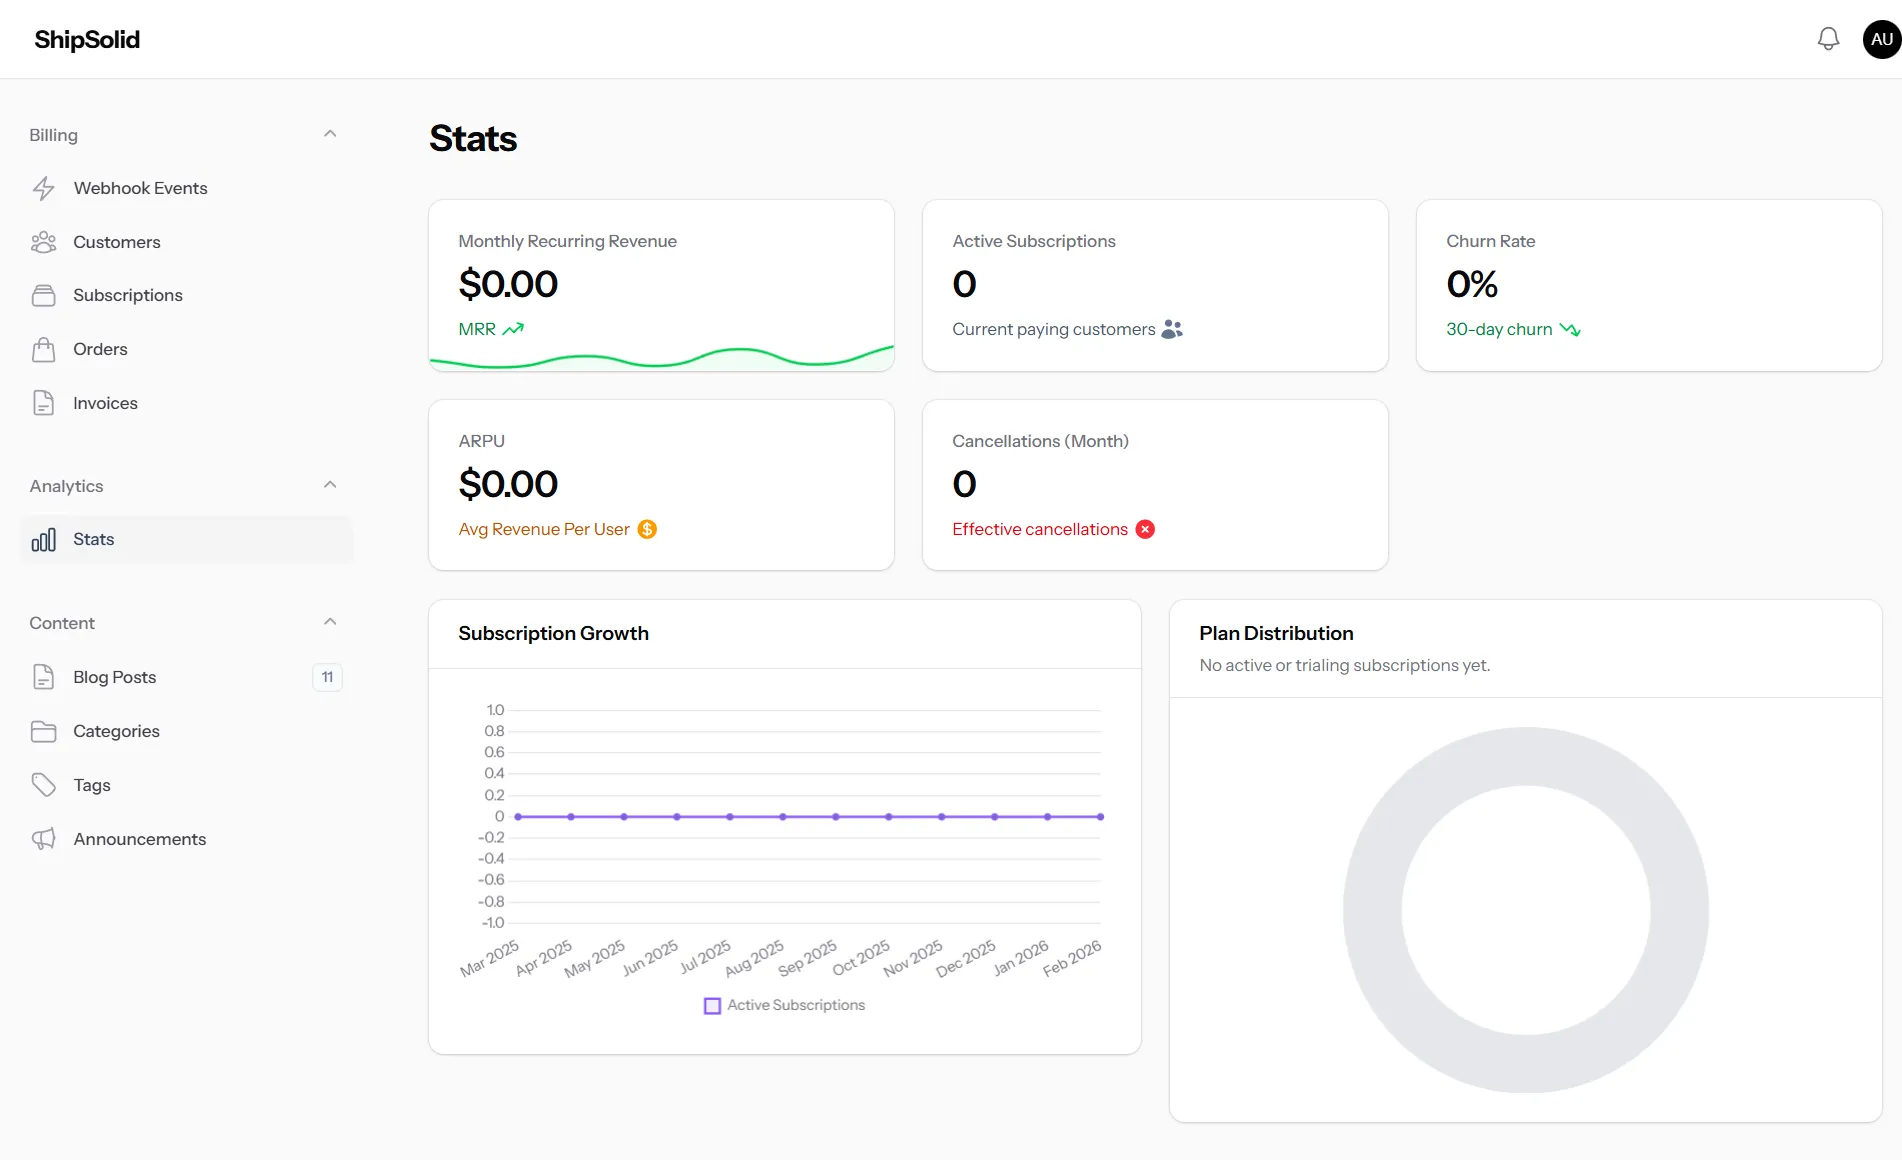Screen dimensions: 1902x1160
Task: Click the red Effective cancellations badge
Action: point(1145,529)
